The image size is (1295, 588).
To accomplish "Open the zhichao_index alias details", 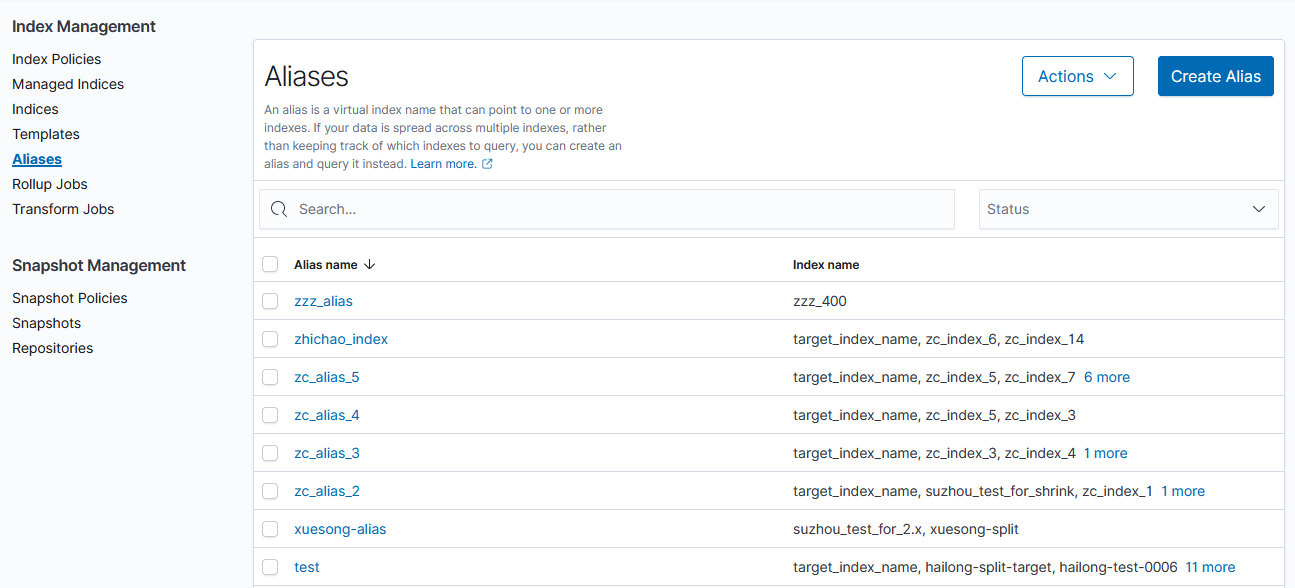I will pos(340,339).
